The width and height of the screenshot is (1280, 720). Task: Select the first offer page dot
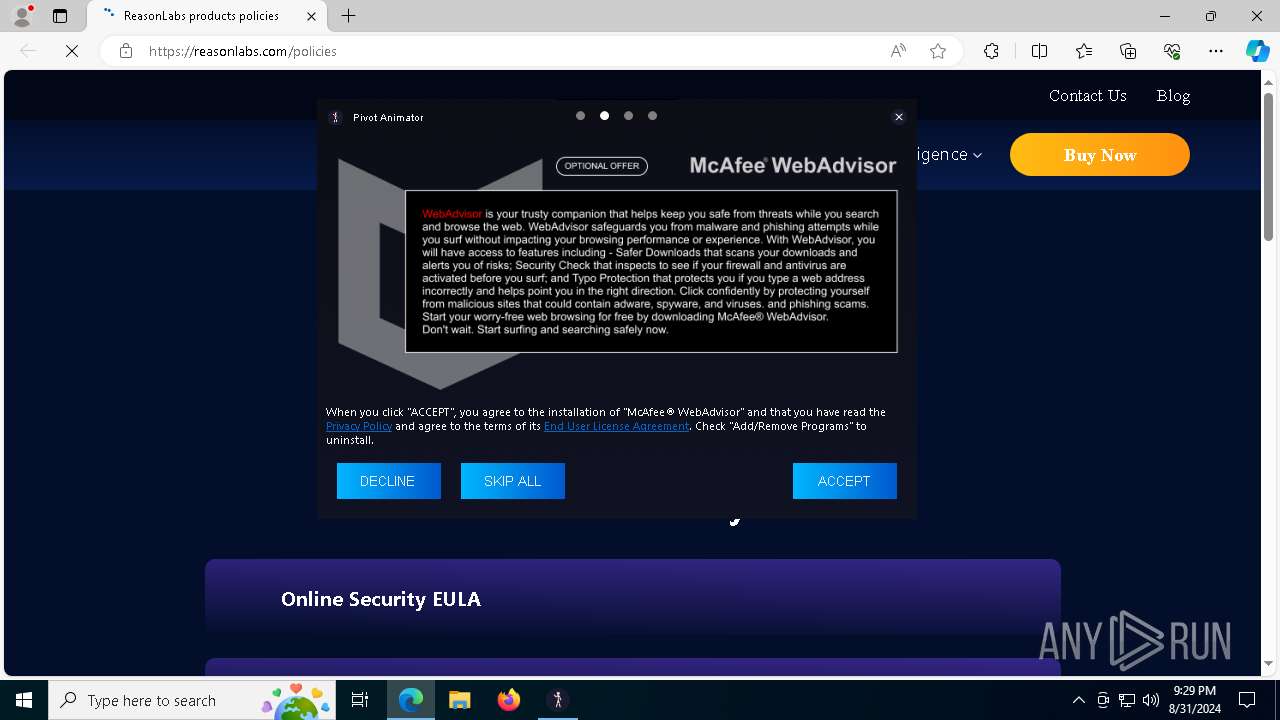(580, 116)
